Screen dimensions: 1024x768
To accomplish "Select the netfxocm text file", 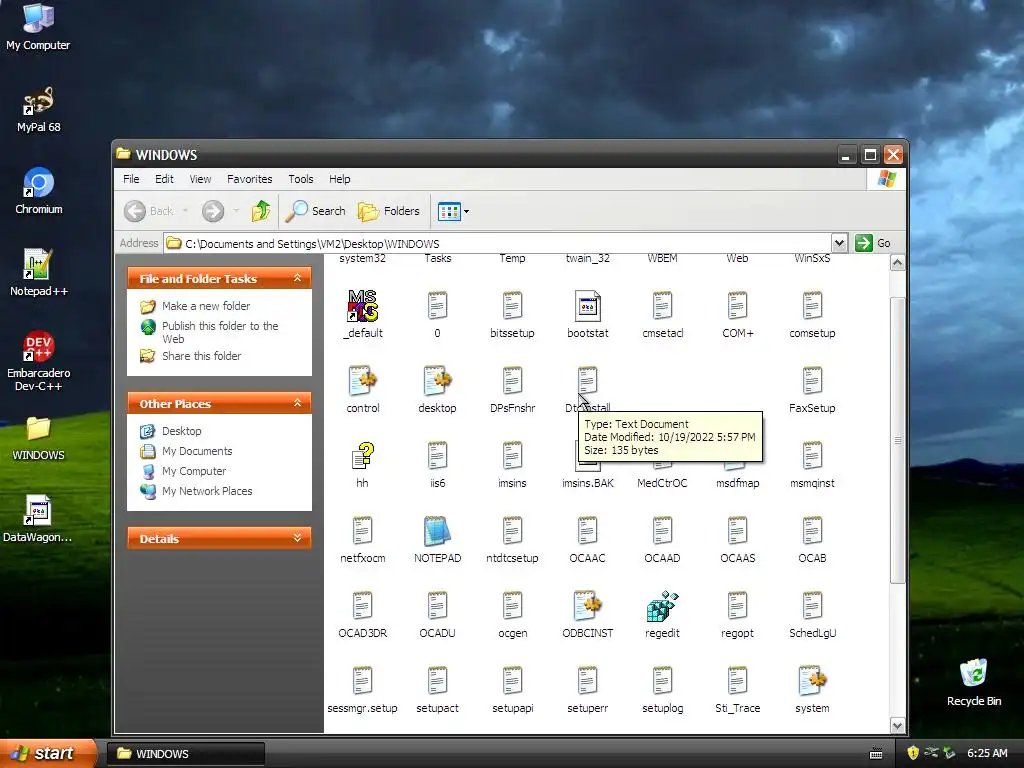I will click(362, 531).
